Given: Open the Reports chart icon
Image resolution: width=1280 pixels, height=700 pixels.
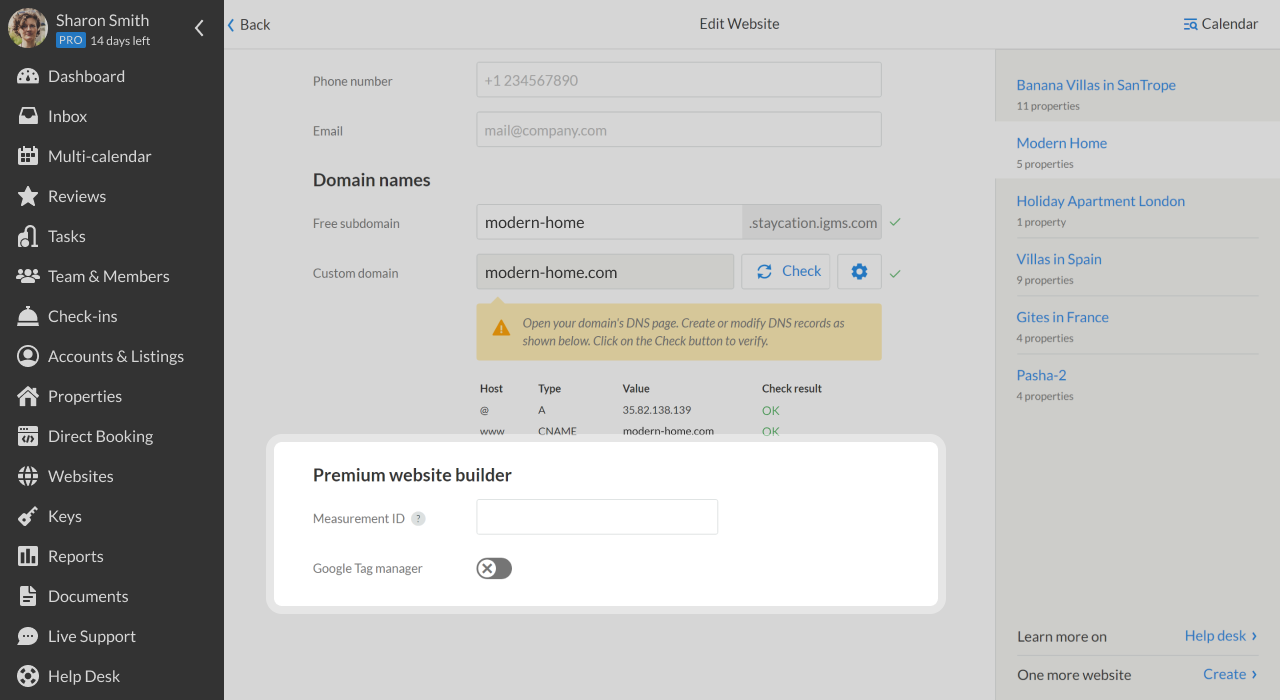Looking at the screenshot, I should click(28, 556).
